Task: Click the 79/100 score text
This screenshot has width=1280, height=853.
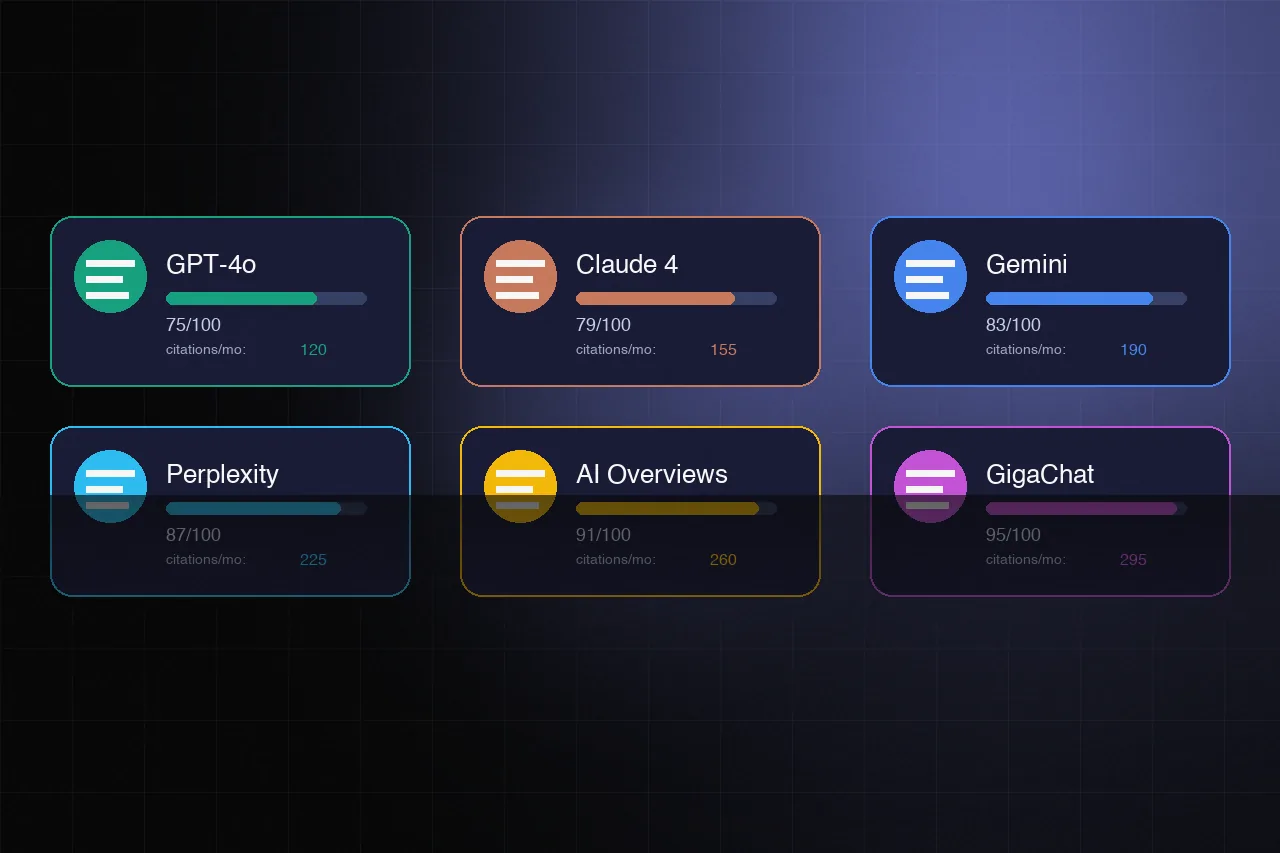Action: click(603, 325)
